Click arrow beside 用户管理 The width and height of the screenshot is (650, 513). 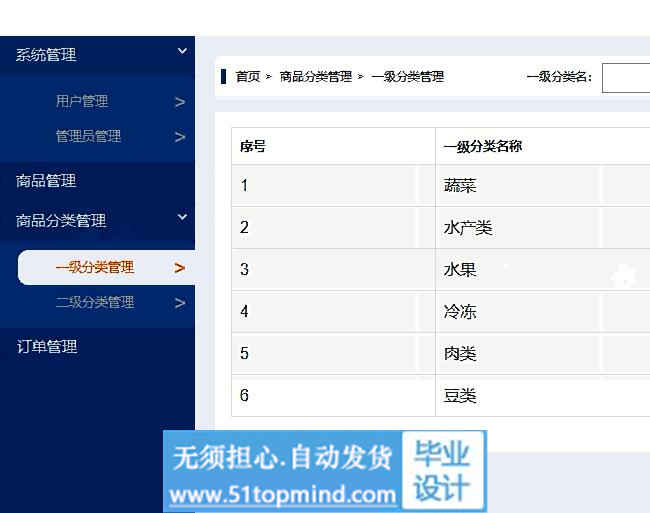tap(179, 102)
